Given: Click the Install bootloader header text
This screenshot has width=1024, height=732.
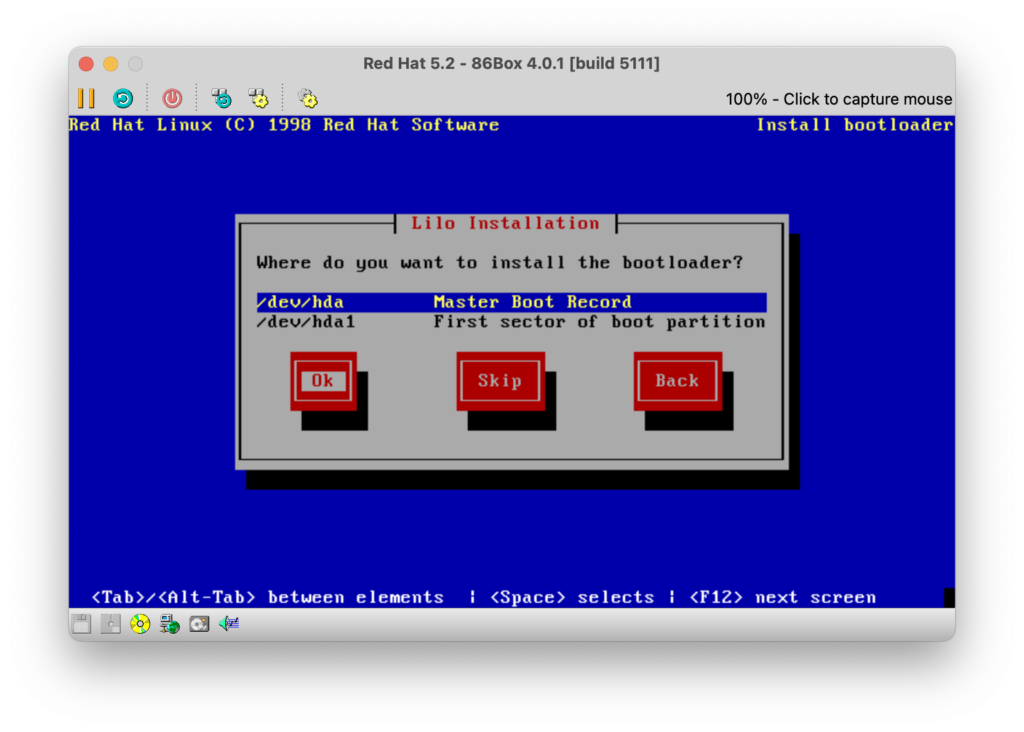Looking at the screenshot, I should click(x=855, y=125).
